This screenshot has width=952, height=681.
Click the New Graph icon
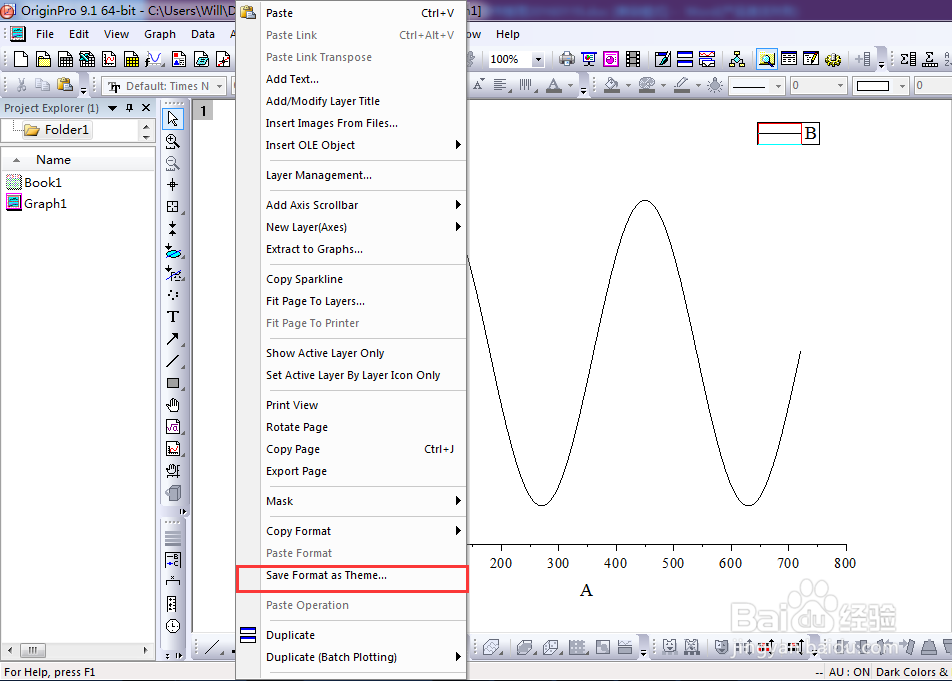point(109,59)
